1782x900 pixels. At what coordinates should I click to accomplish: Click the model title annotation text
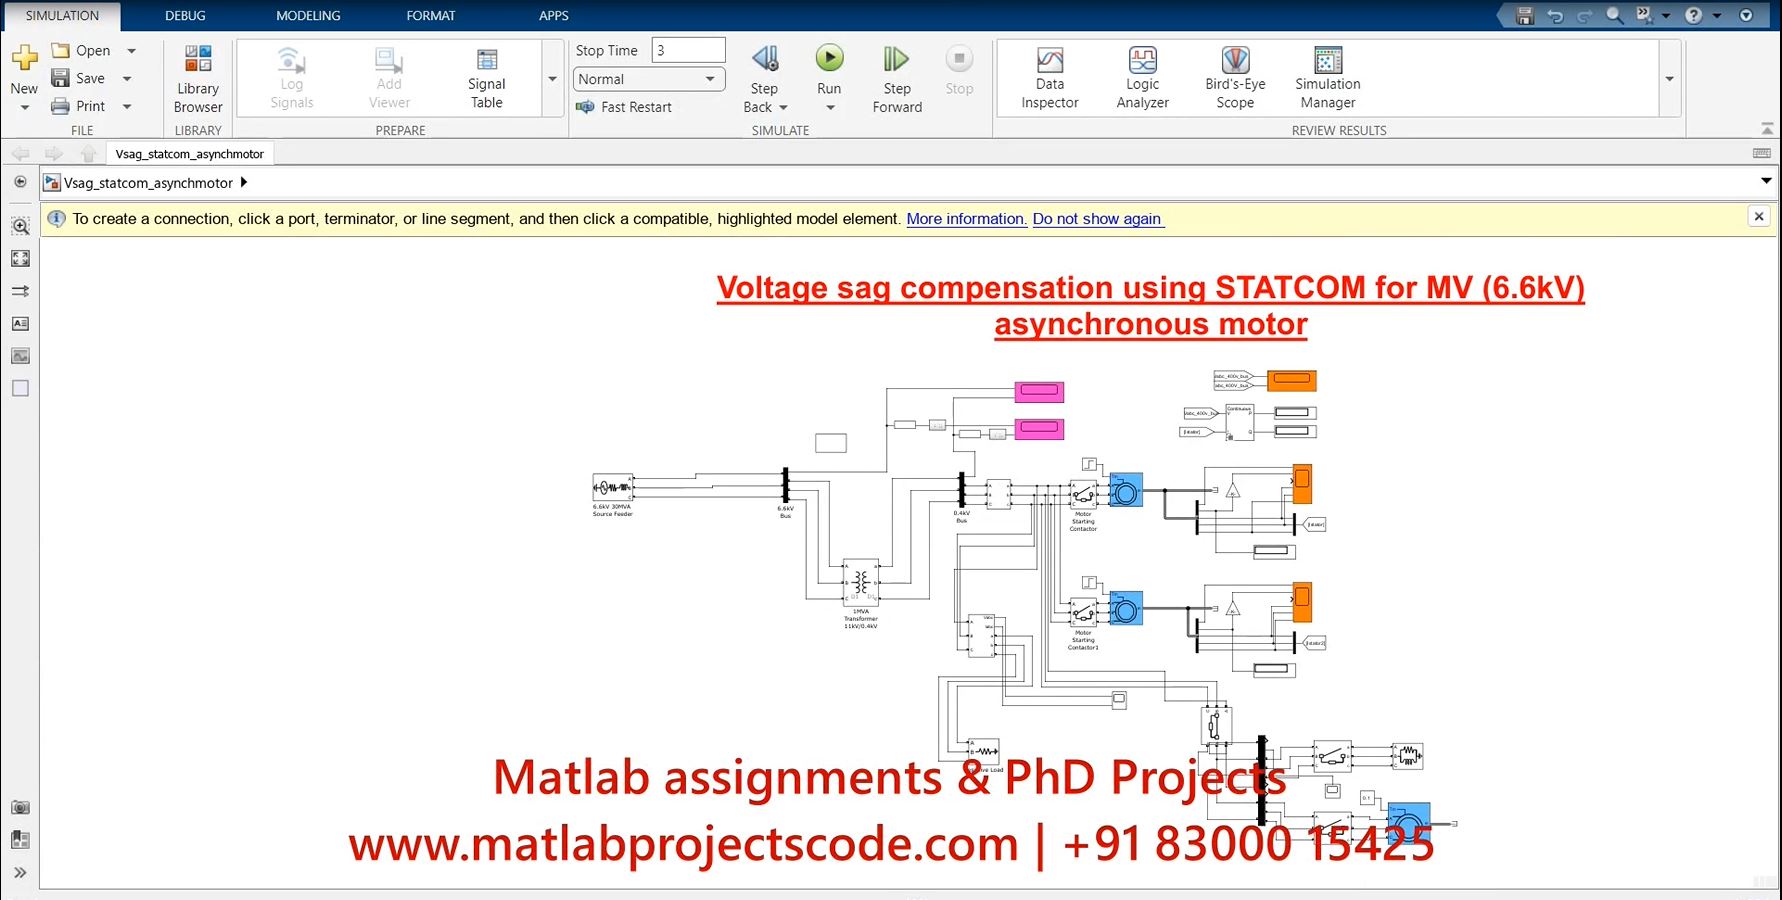(x=1151, y=306)
